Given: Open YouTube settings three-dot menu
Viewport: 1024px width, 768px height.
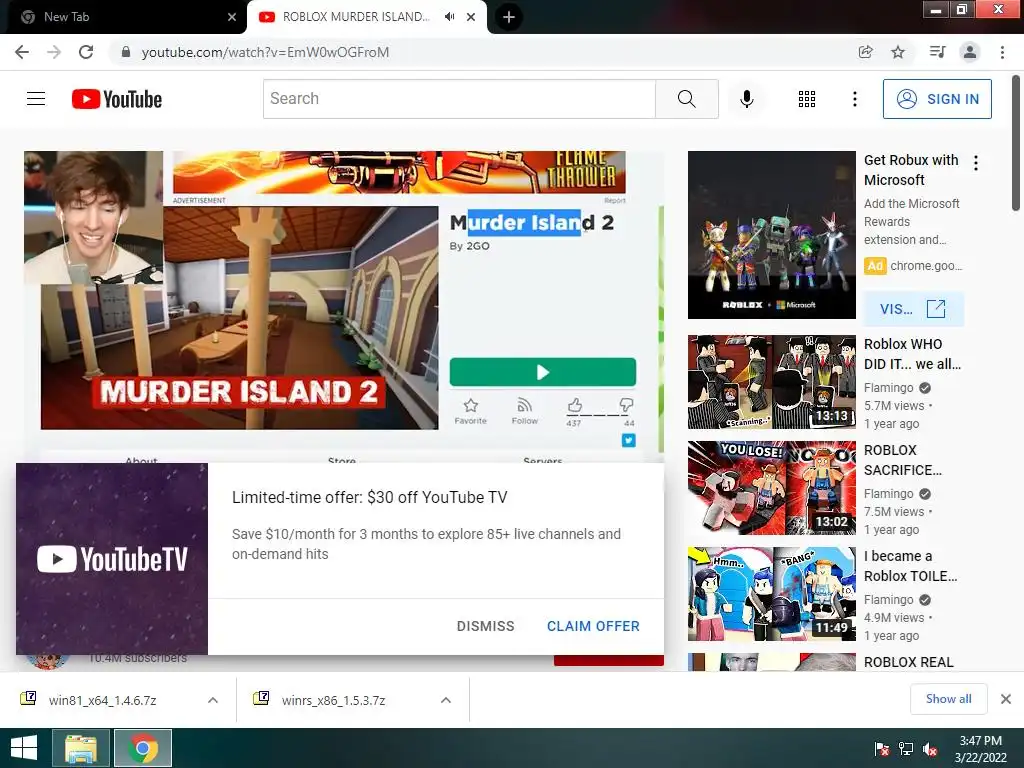Looking at the screenshot, I should [x=854, y=99].
